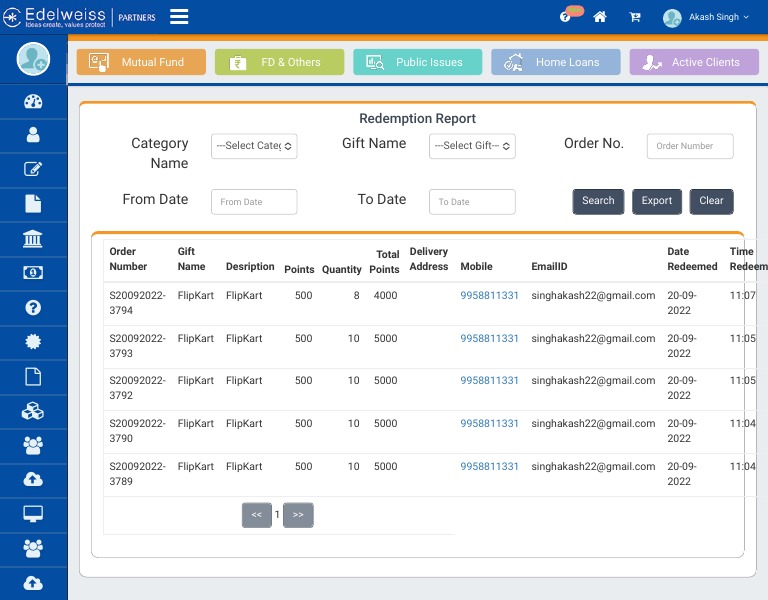Expand the Select Category dropdown
This screenshot has height=600, width=768.
coord(254,146)
